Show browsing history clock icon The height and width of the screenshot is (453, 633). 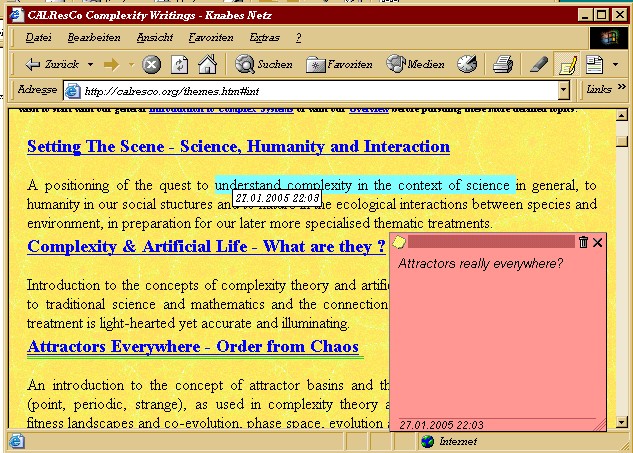point(467,64)
